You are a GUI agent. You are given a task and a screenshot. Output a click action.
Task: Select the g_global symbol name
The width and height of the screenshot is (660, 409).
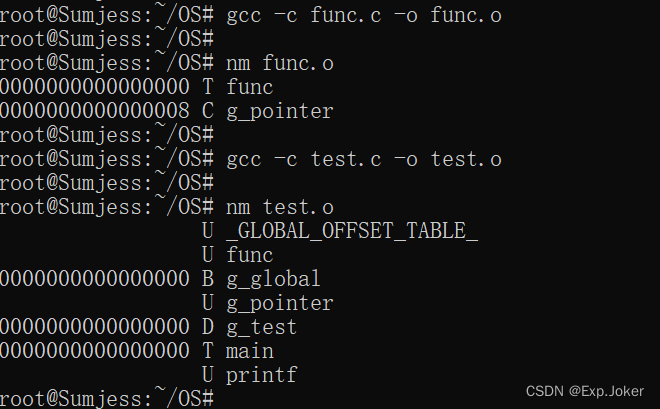tap(273, 279)
